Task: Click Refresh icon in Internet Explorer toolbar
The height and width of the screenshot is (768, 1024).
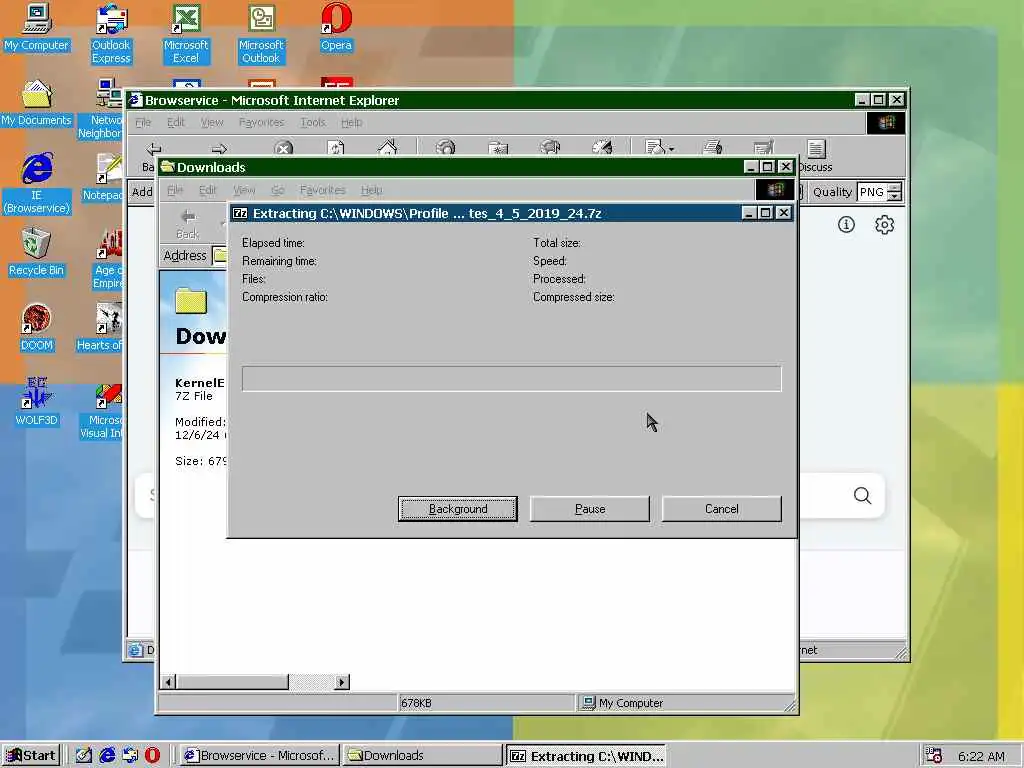Action: [x=336, y=148]
